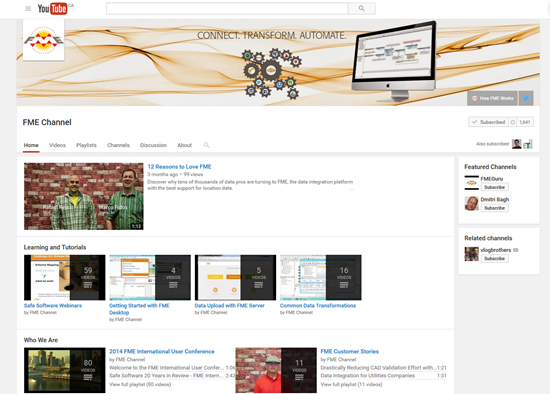Click View full playlist (80 videos)
Image resolution: width=550 pixels, height=394 pixels.
pos(140,385)
